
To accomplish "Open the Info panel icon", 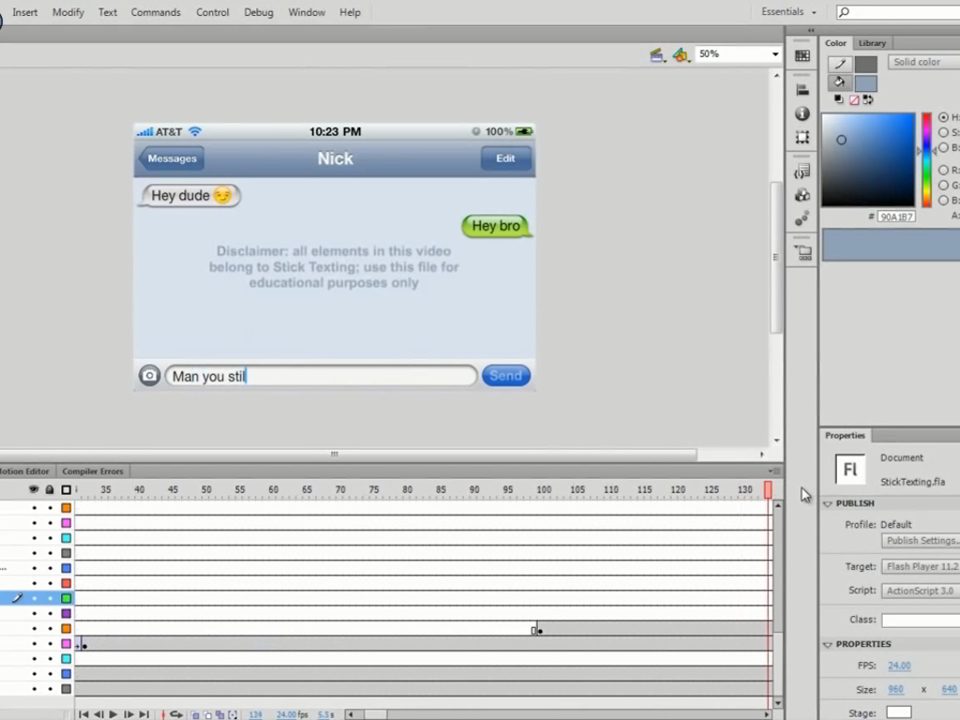I will pyautogui.click(x=802, y=113).
